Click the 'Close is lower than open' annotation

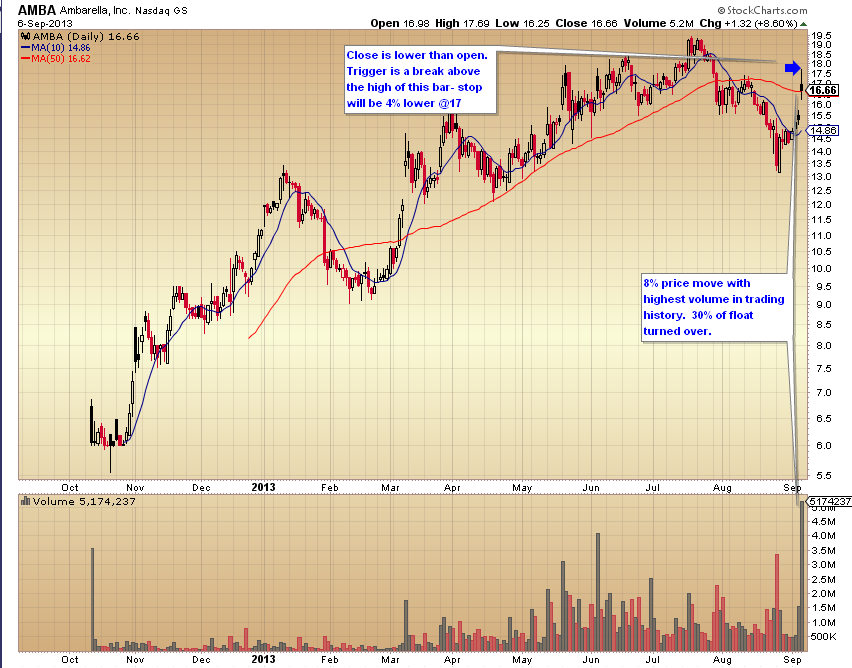click(x=421, y=79)
